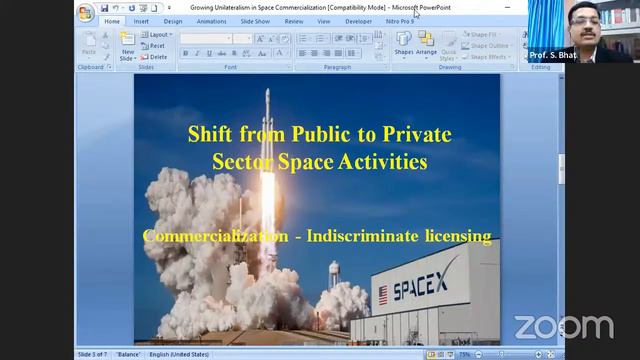The width and height of the screenshot is (640, 360).
Task: Open the Shape Fill dropdown
Action: click(482, 35)
